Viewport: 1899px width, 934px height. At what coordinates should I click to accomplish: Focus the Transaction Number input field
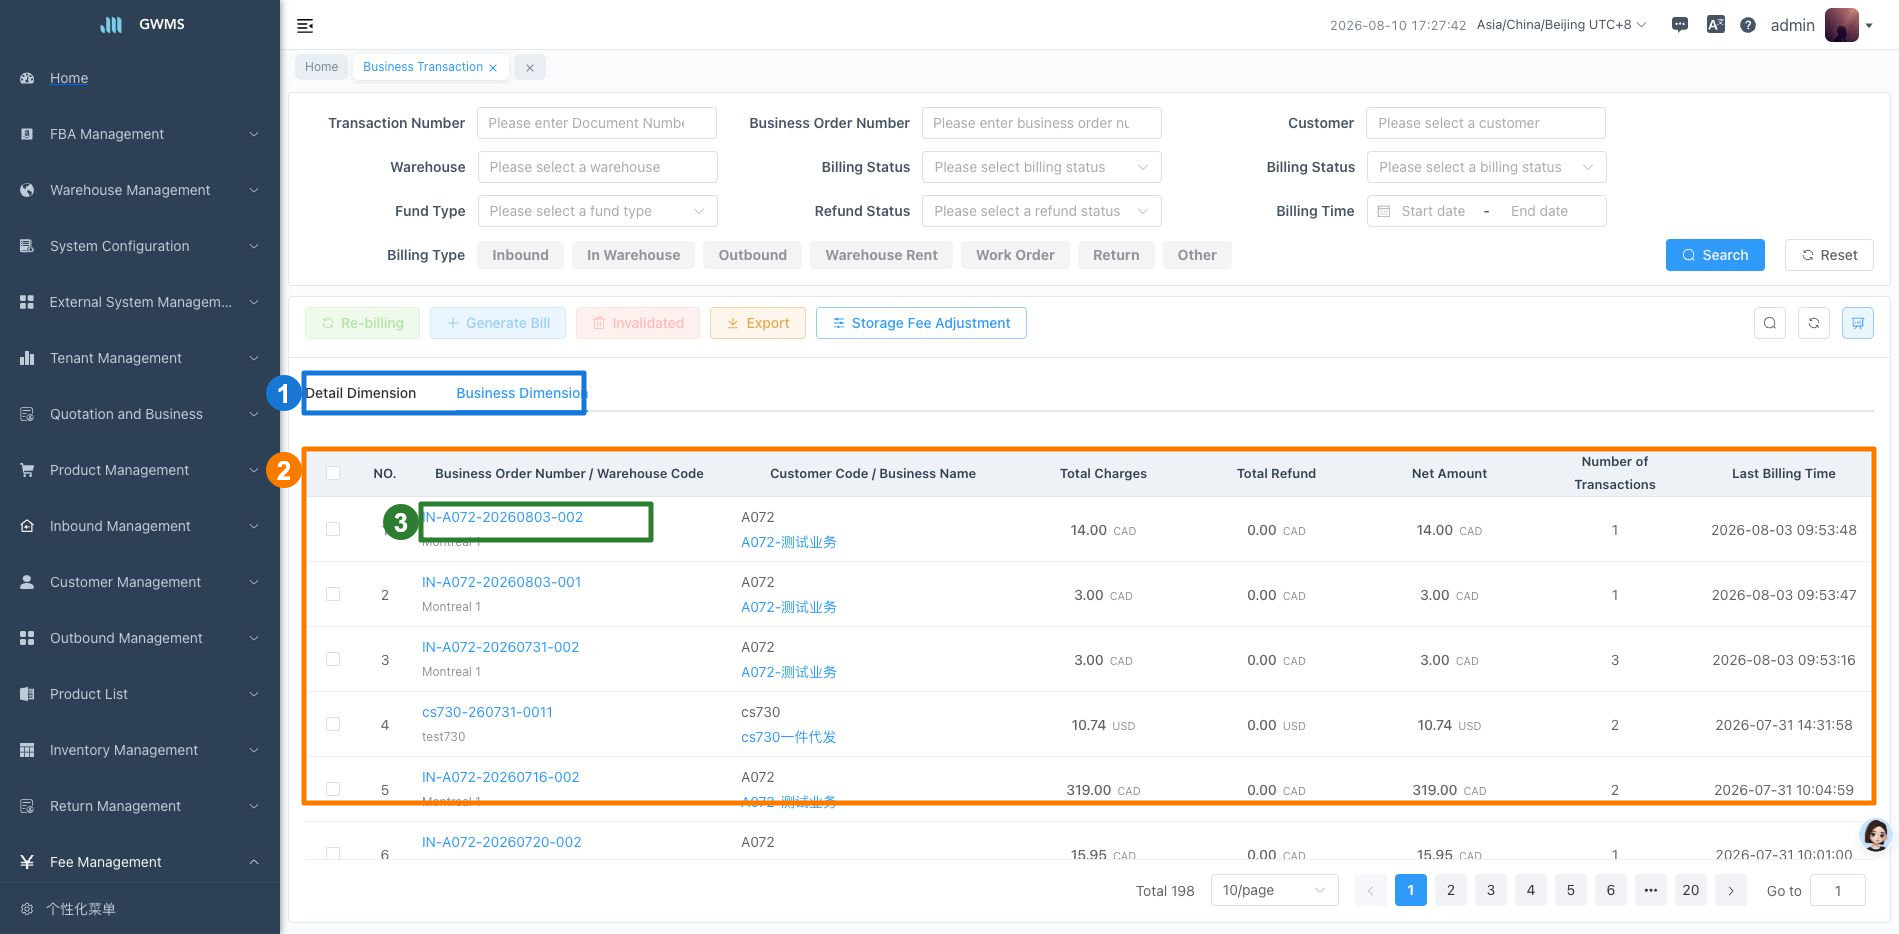597,123
